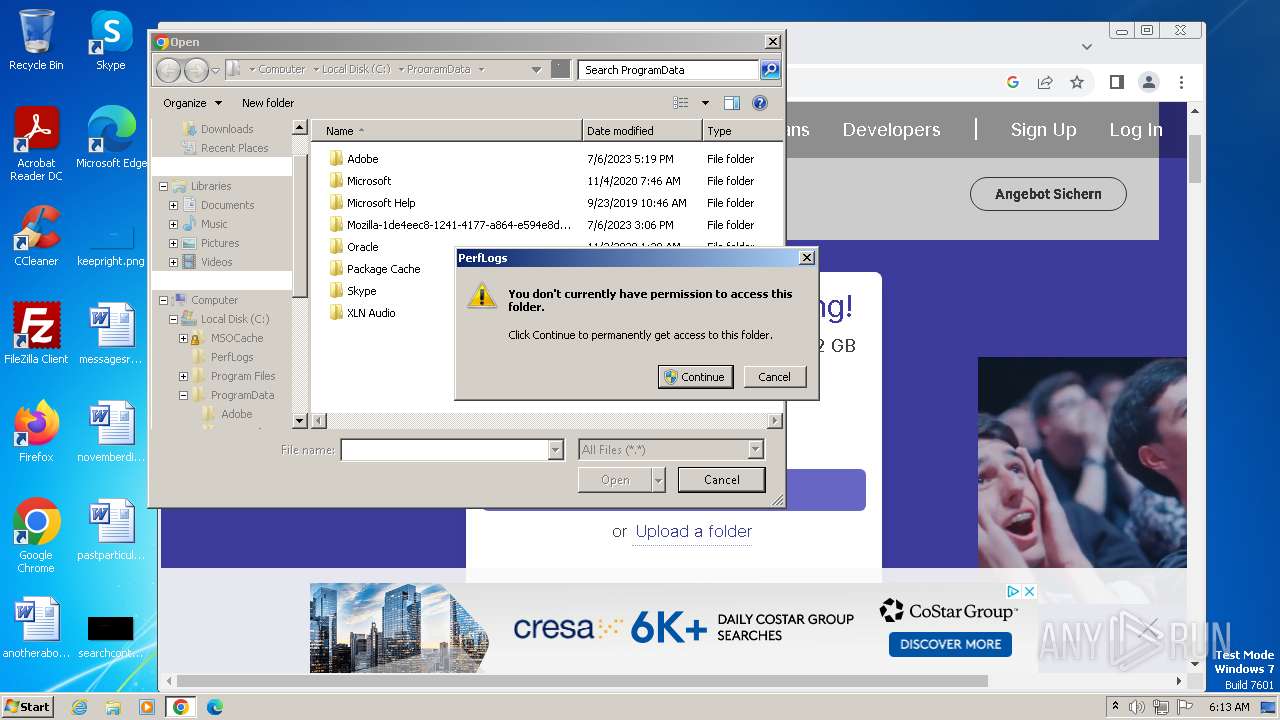The image size is (1280, 720).
Task: Click the help icon in Open dialog
Action: pos(759,103)
